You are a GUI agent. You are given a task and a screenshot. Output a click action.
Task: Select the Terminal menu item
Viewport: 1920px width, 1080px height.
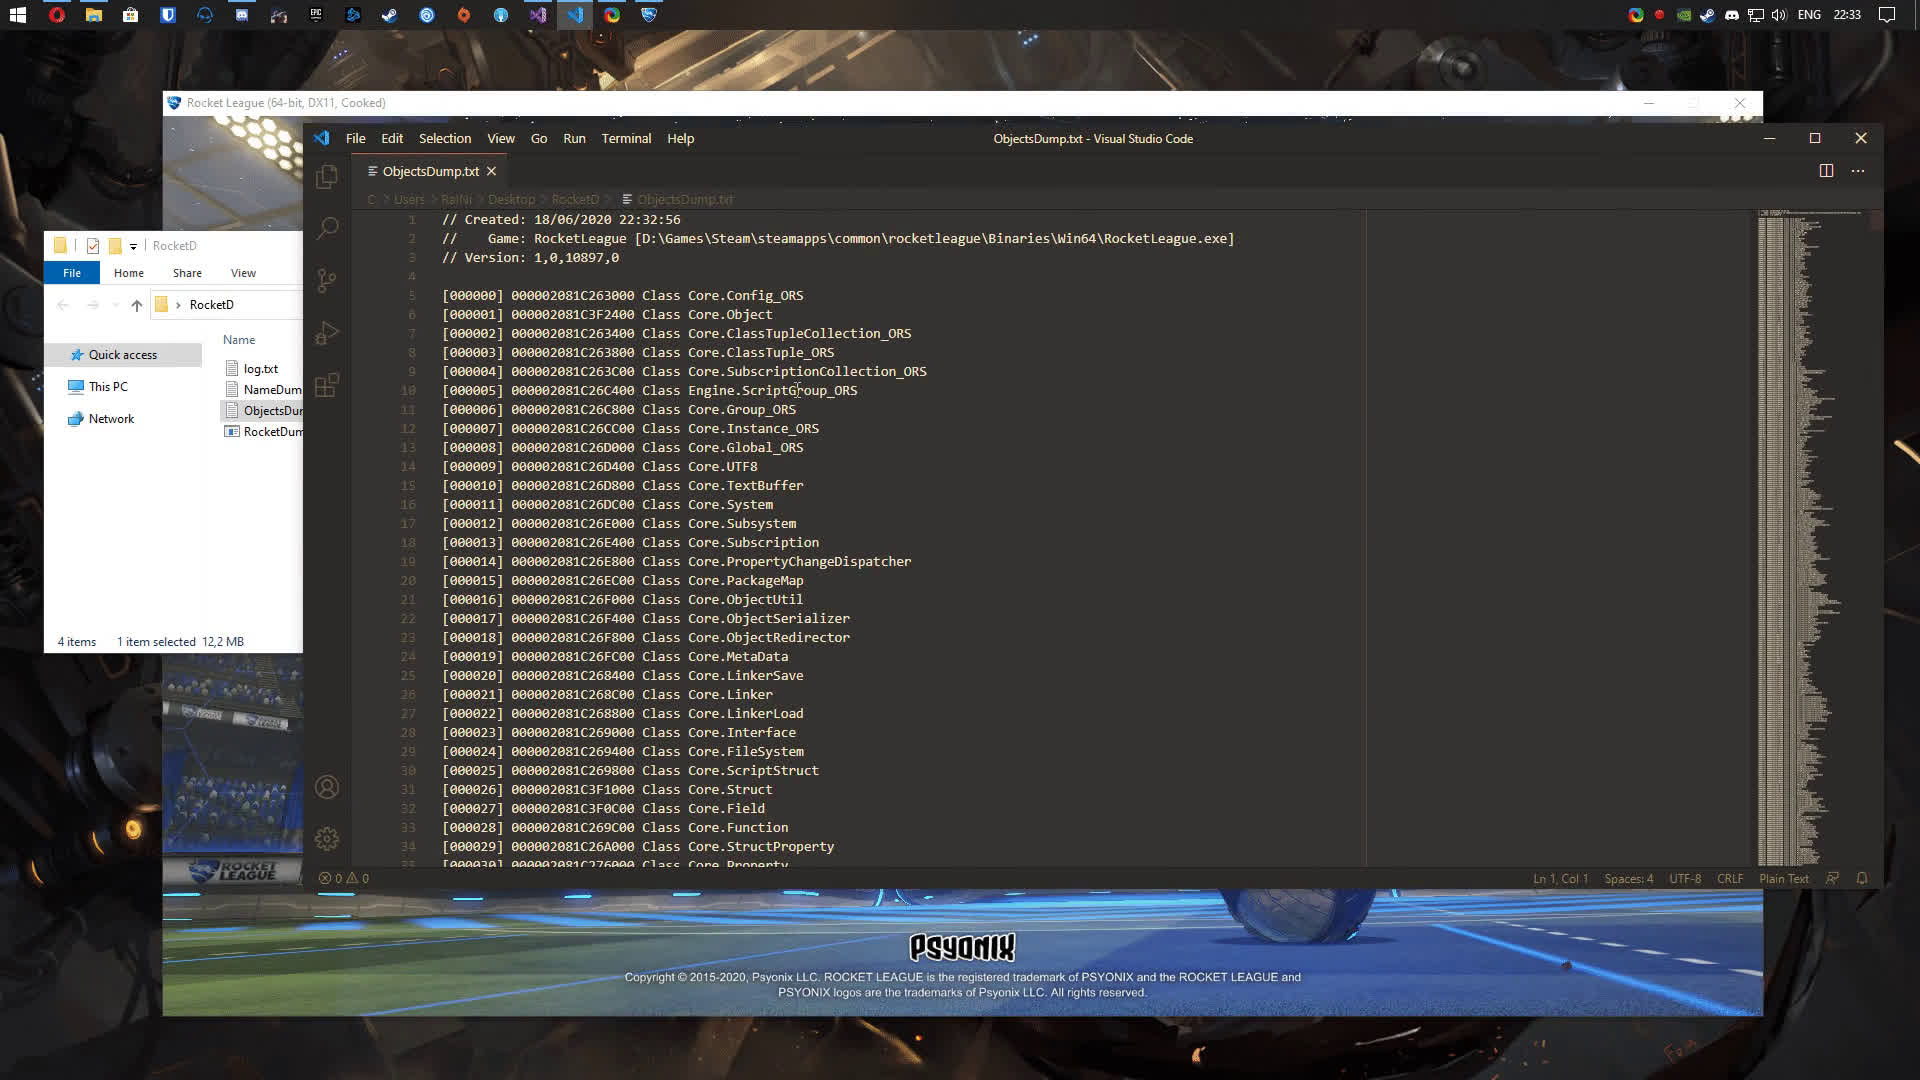626,137
